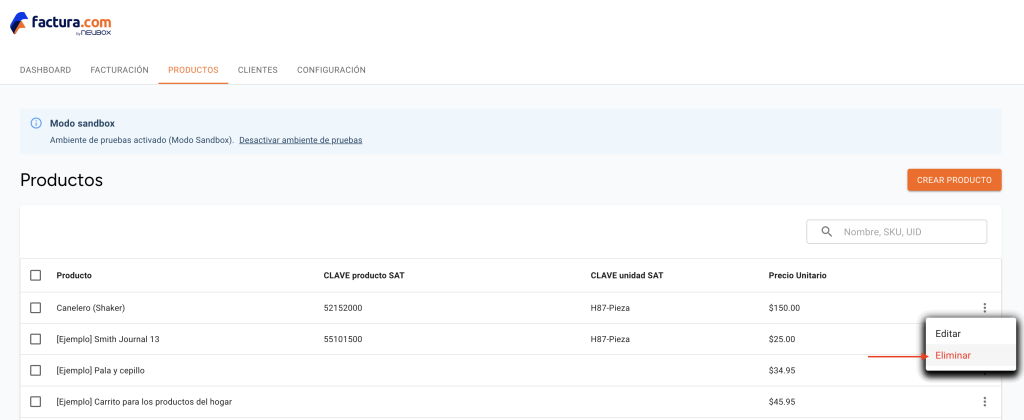Viewport: 1024px width, 420px height.
Task: Check the Smith Journal 13 row checkbox
Action: pyautogui.click(x=36, y=339)
